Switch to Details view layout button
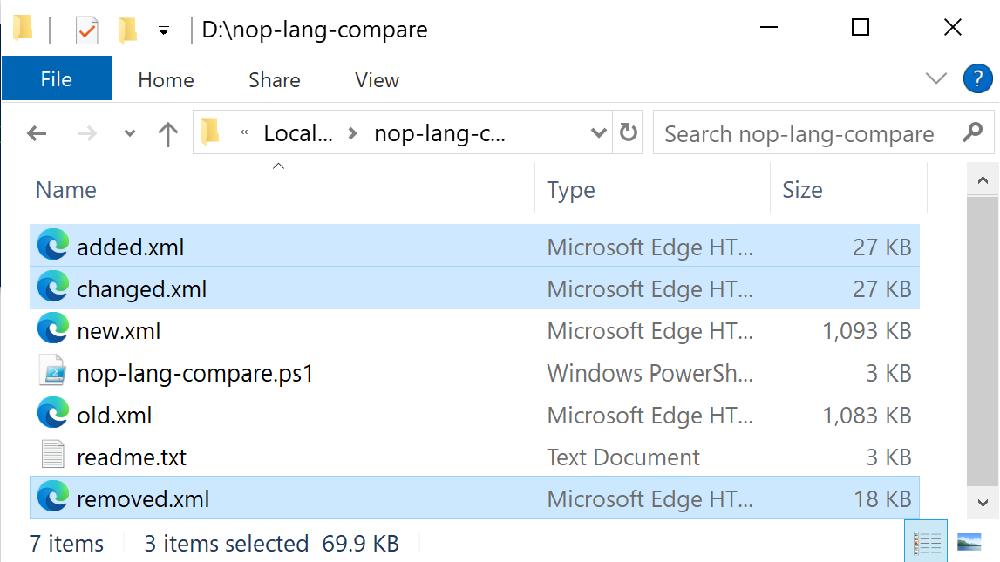1000x562 pixels. click(927, 543)
